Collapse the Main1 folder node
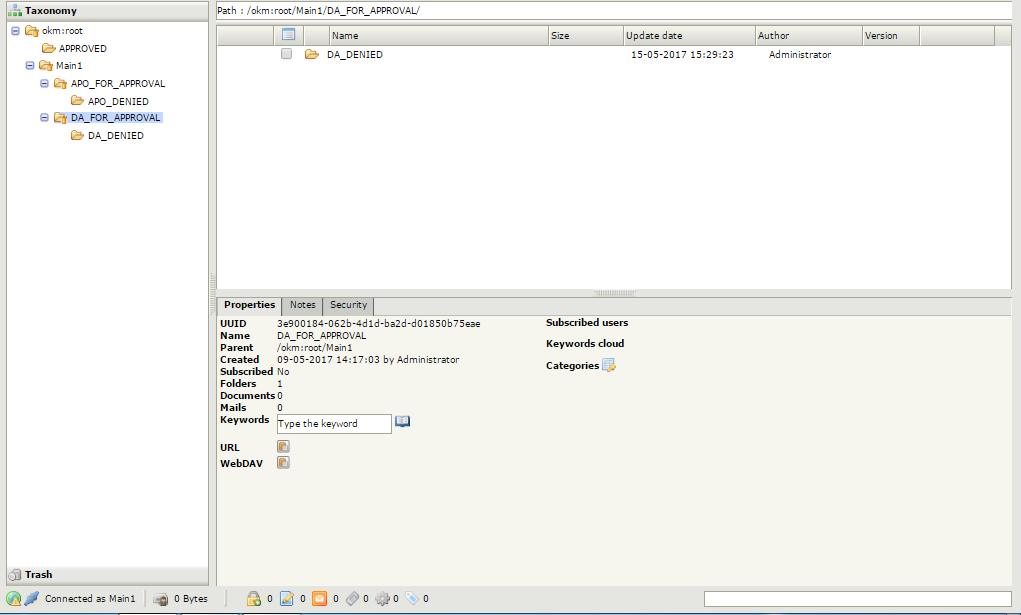The width and height of the screenshot is (1021, 615). click(30, 66)
